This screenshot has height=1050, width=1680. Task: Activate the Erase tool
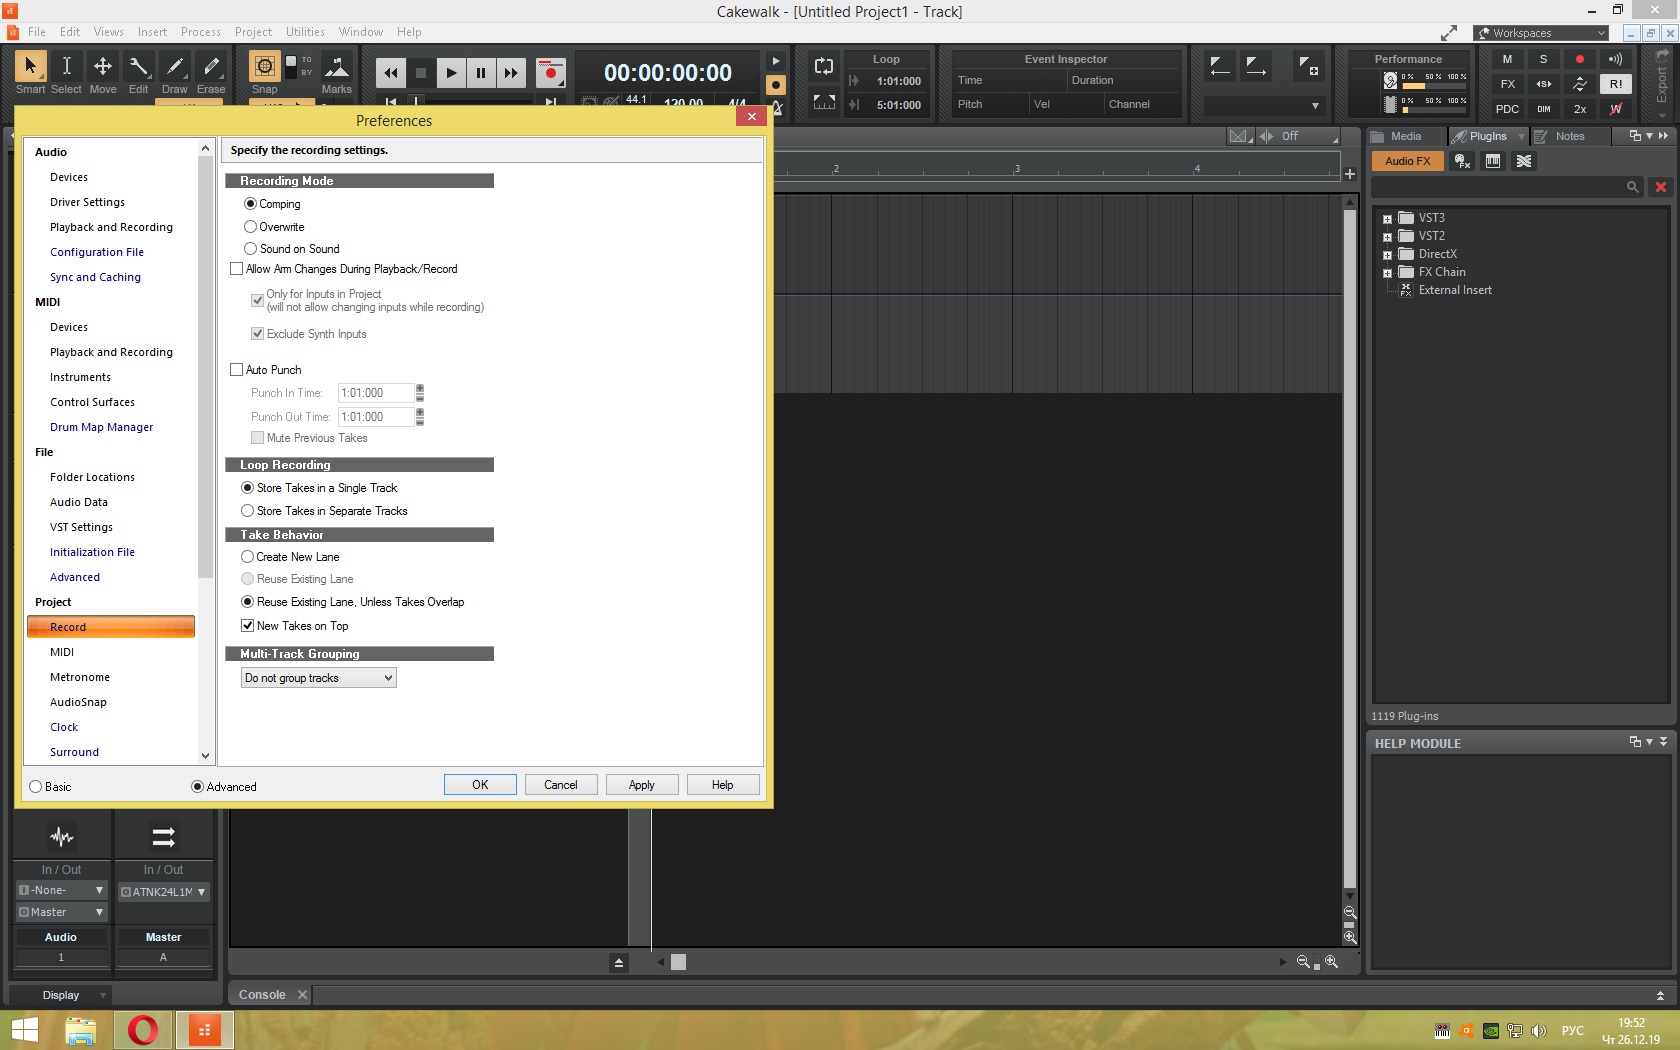[211, 72]
